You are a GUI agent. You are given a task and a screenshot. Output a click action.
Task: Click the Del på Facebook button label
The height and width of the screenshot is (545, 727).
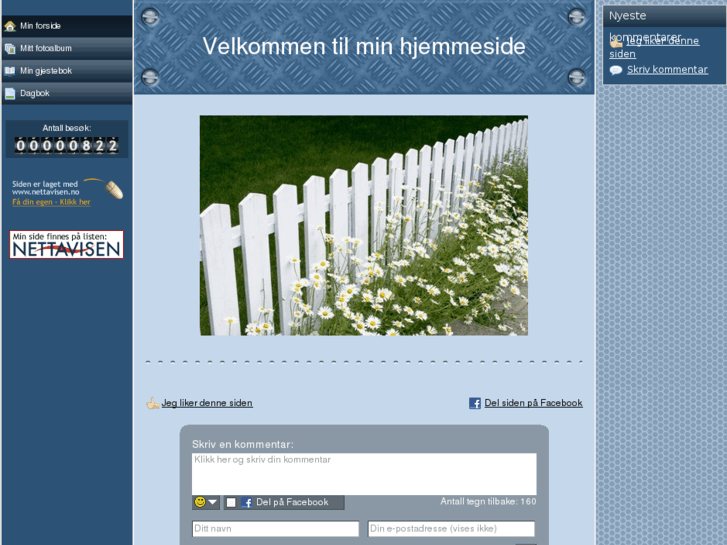[292, 502]
